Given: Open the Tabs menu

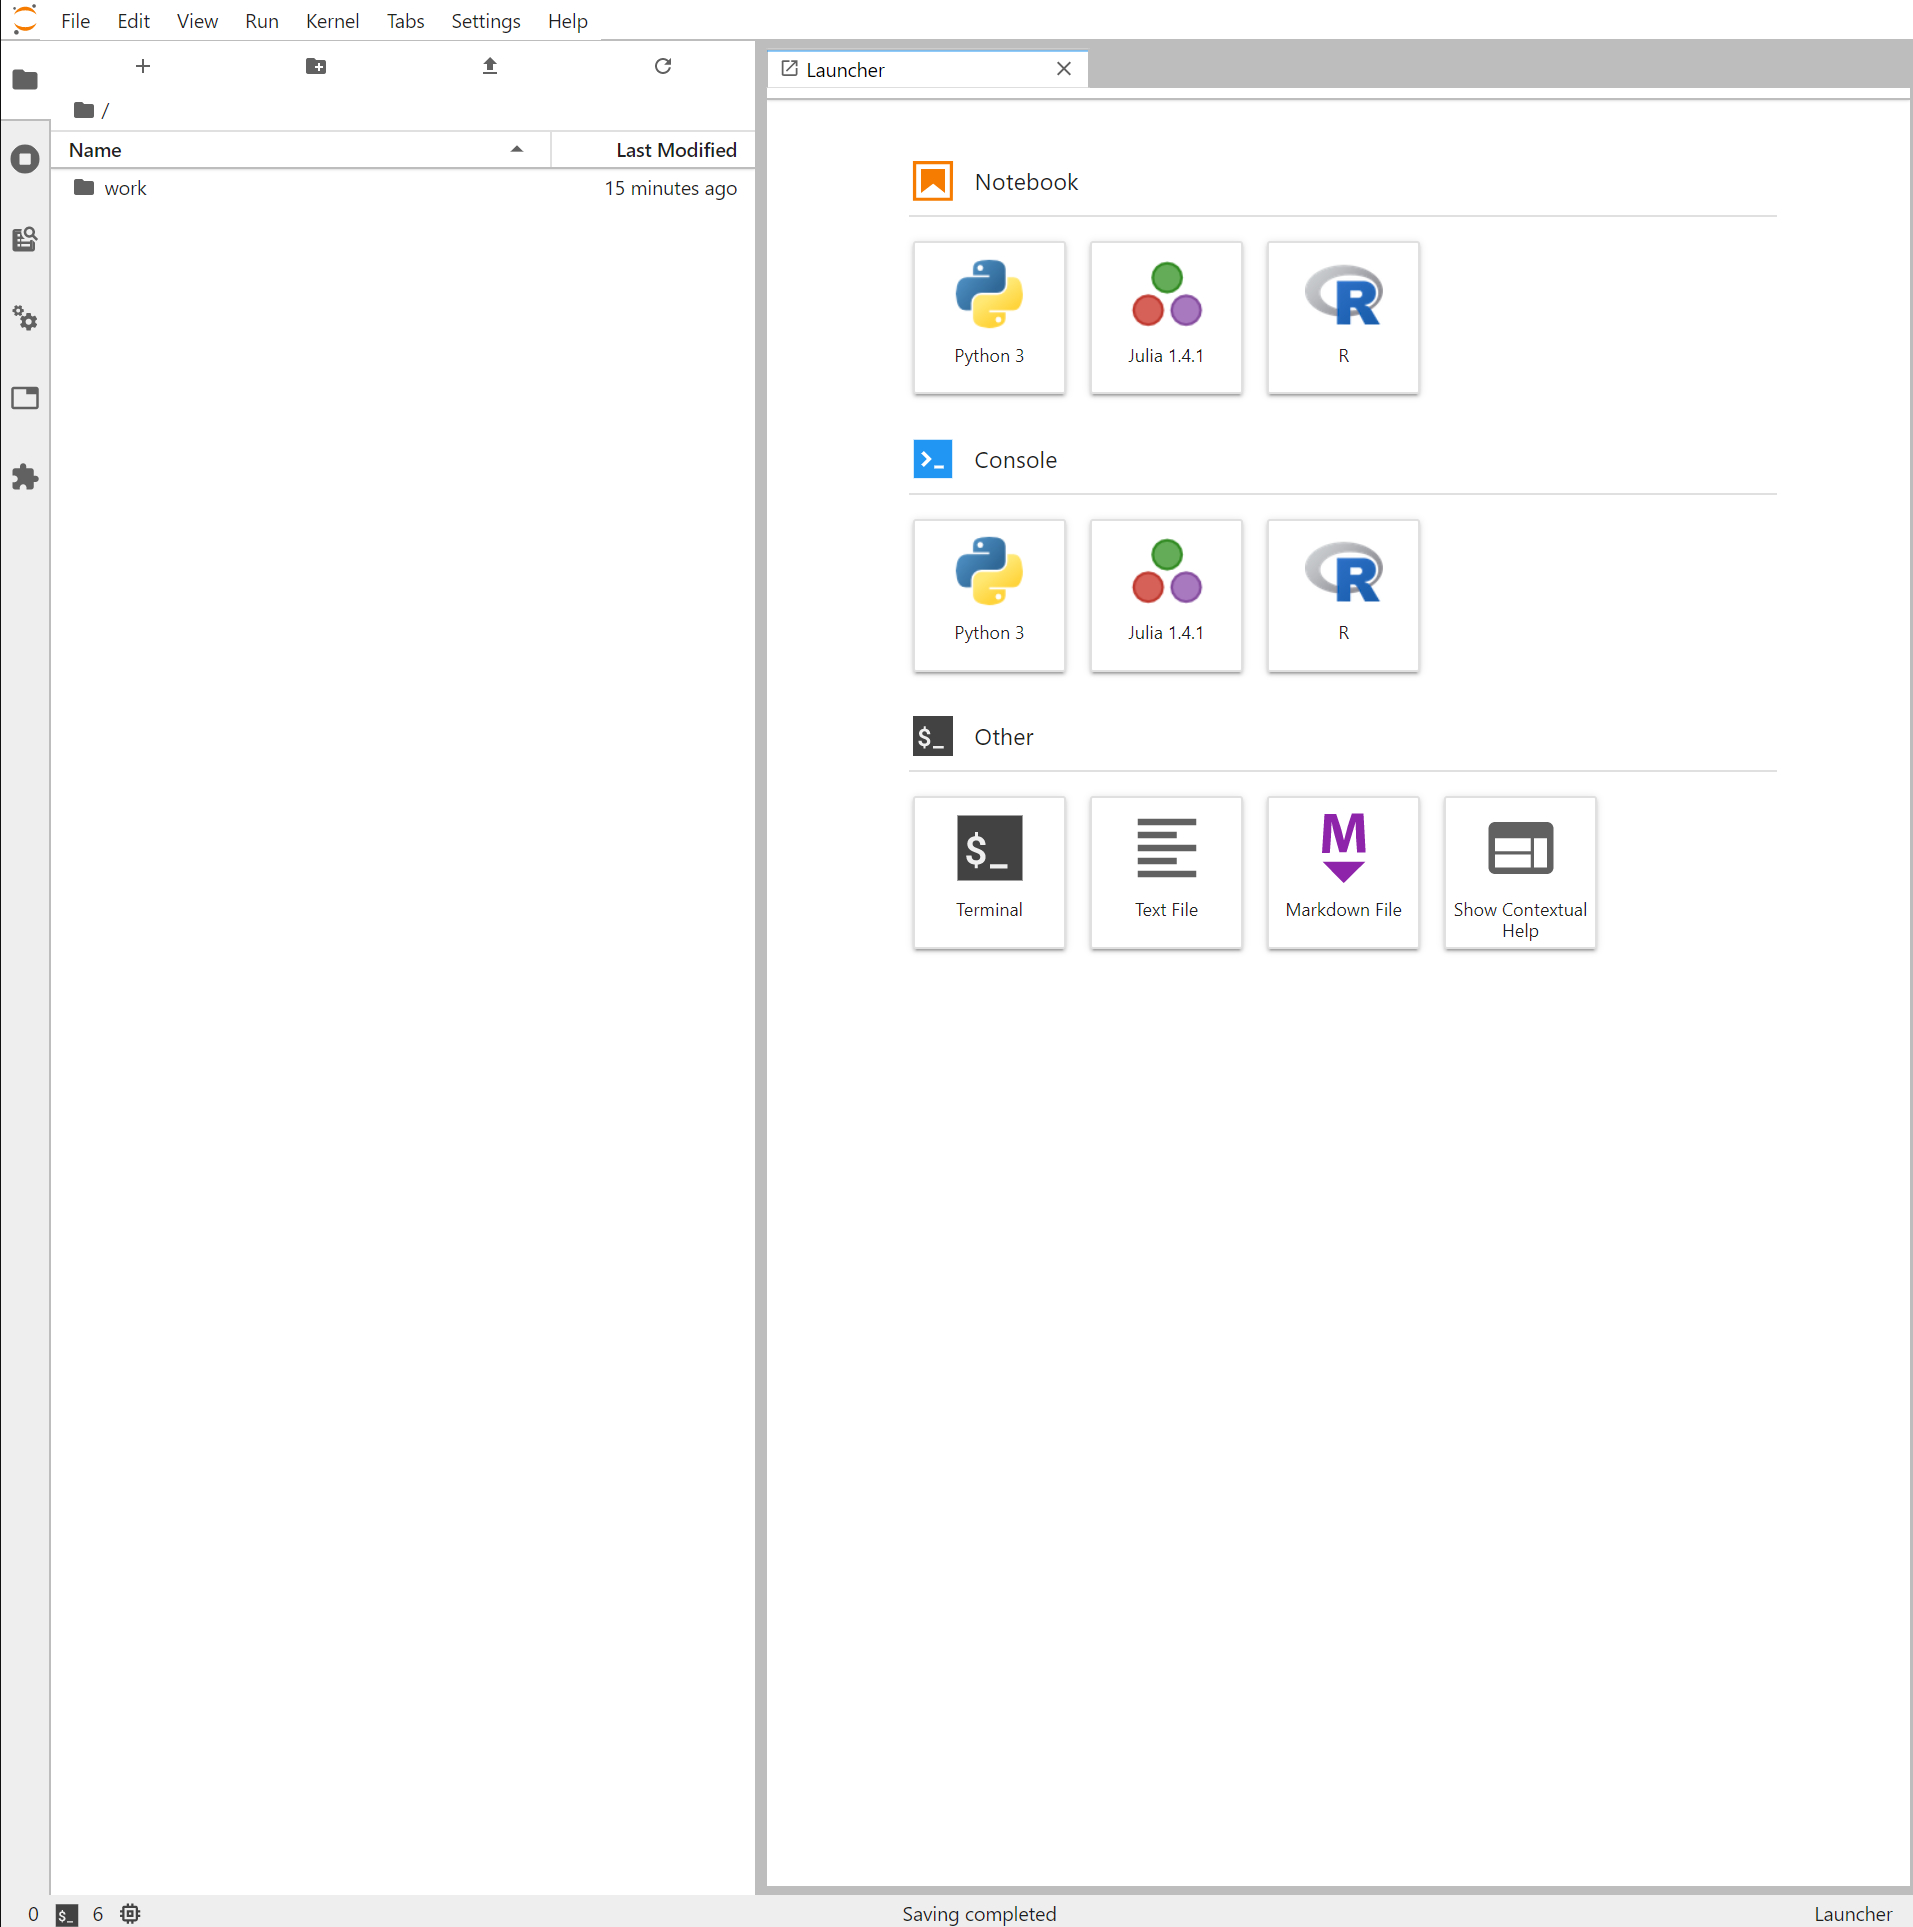Looking at the screenshot, I should [405, 21].
